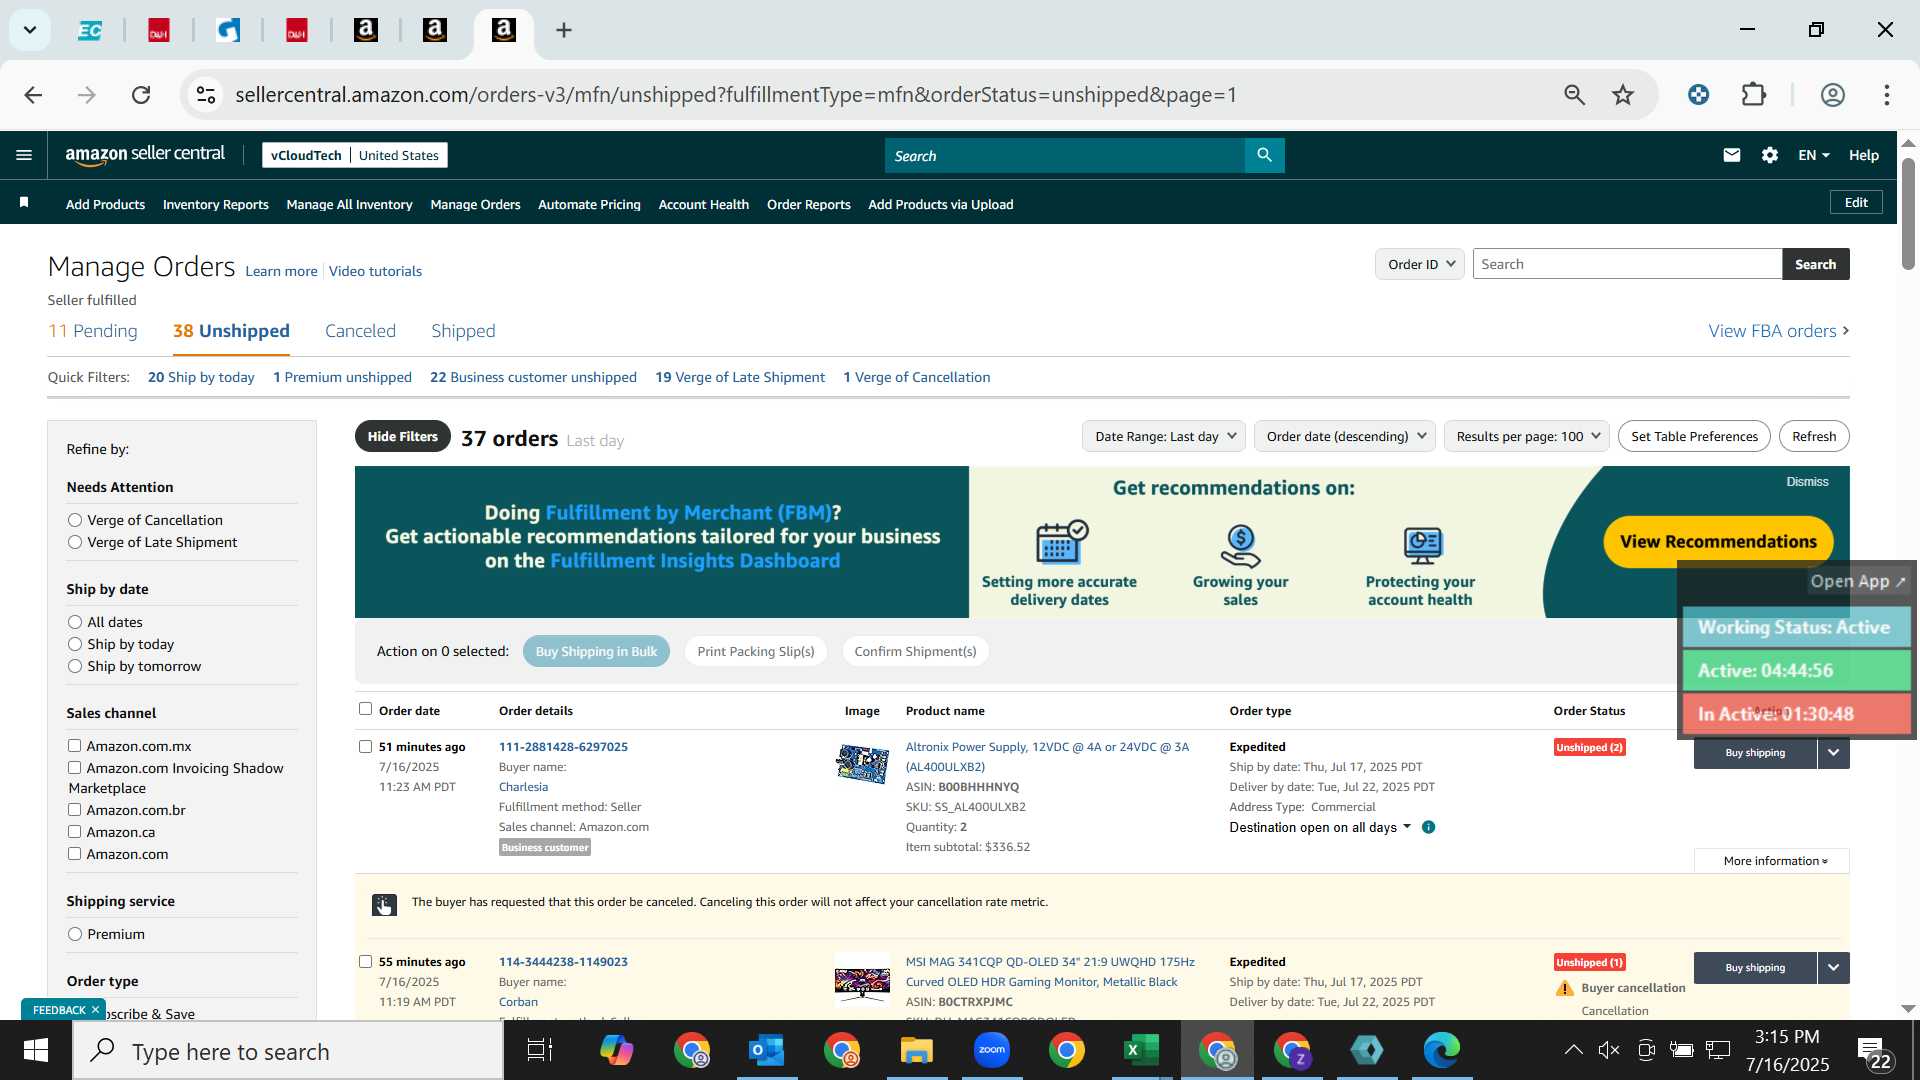Click the hand icon in cancellation notice
Screen dimensions: 1920x1080
point(384,905)
